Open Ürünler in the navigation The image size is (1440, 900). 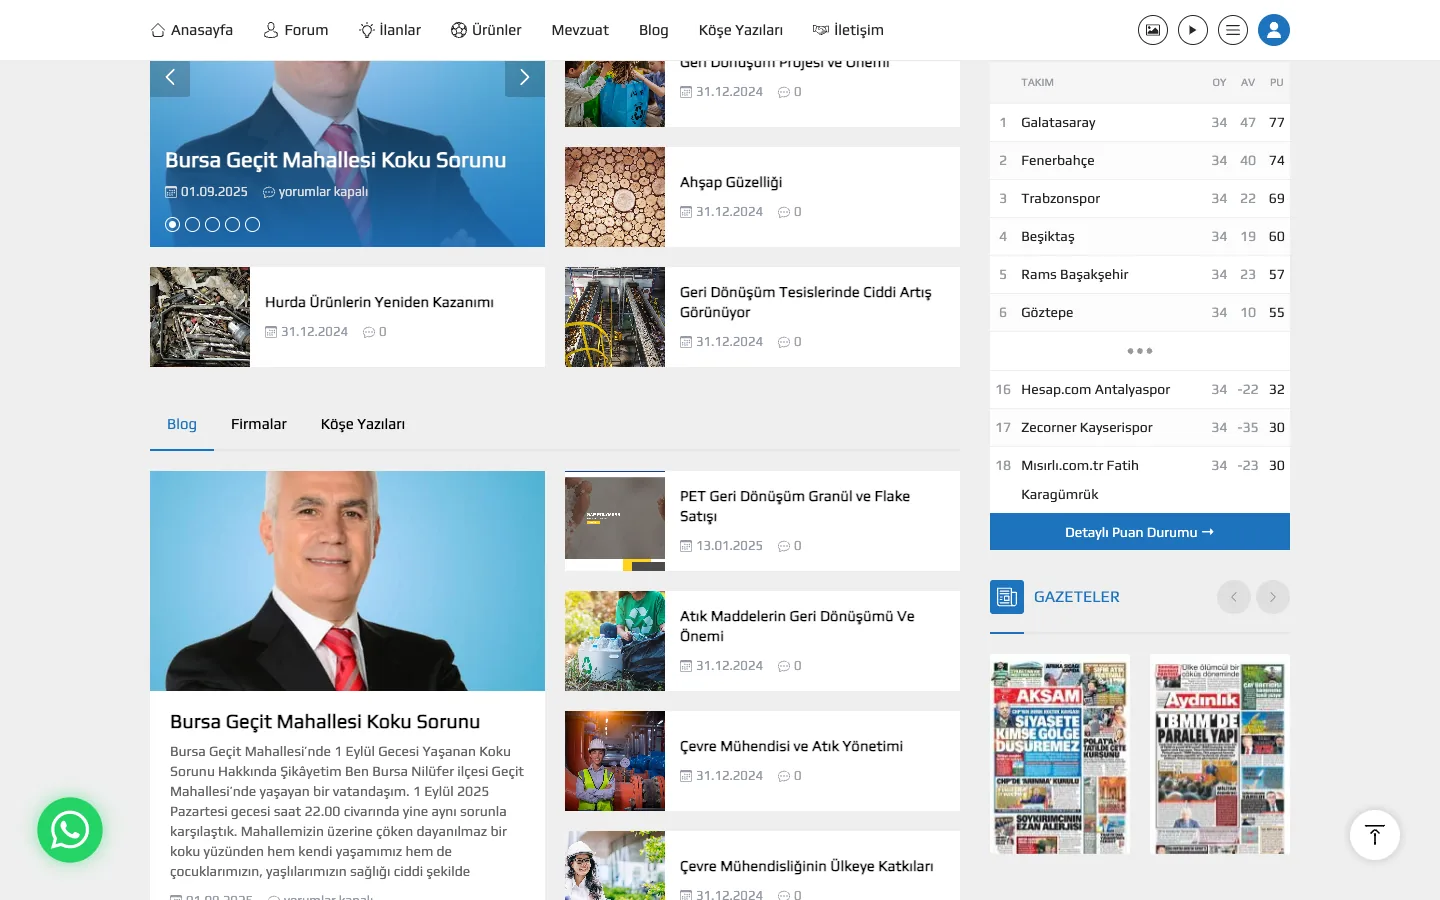click(x=486, y=30)
